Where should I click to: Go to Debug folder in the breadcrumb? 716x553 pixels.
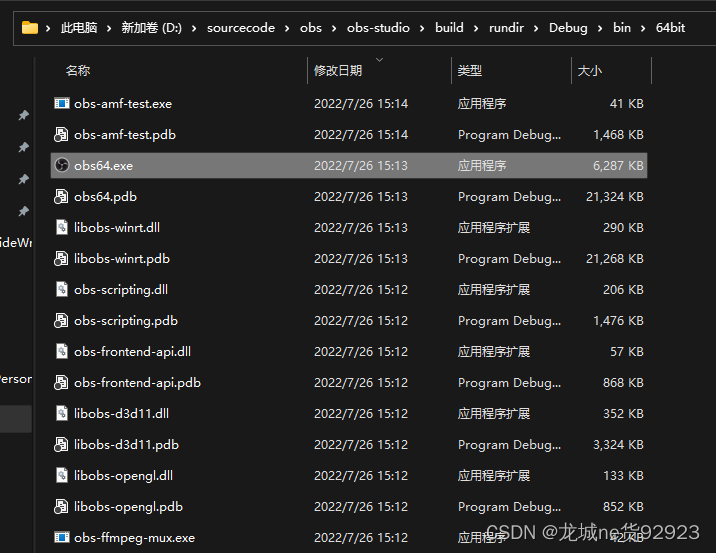[x=568, y=28]
